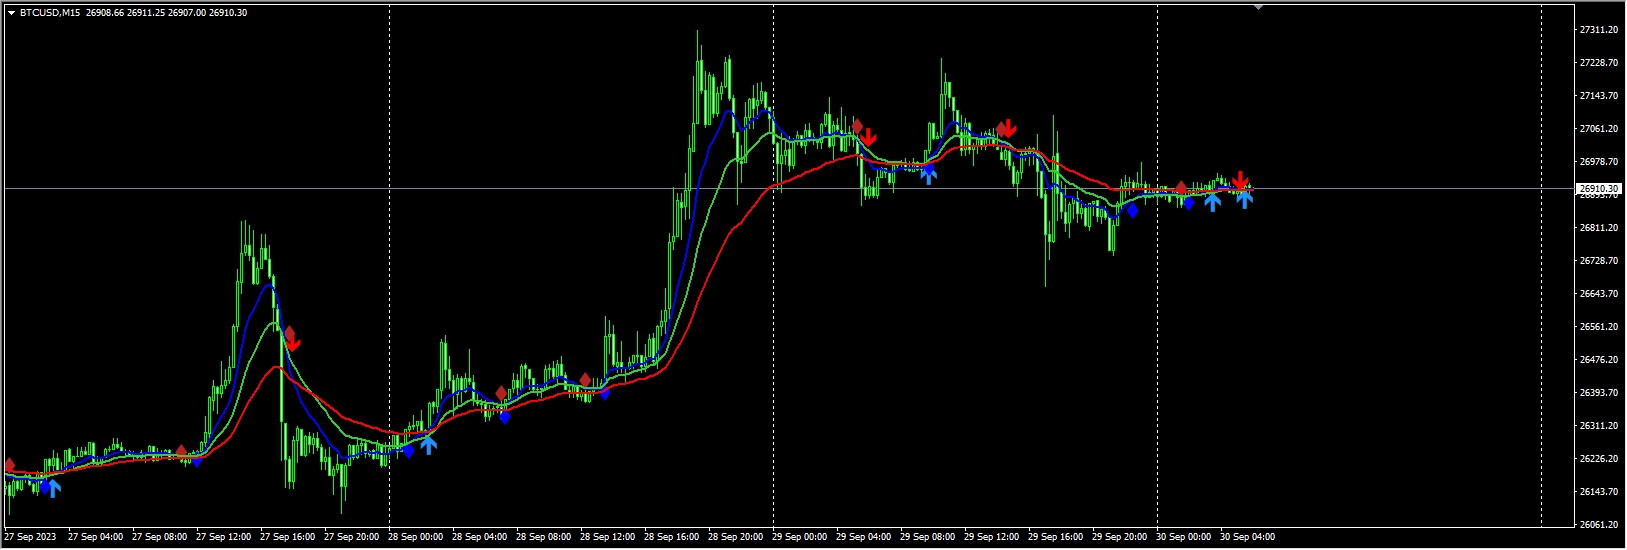Click the 29 Sep 20:00 time label
Screen dimensions: 1627x550
[x=1119, y=537]
